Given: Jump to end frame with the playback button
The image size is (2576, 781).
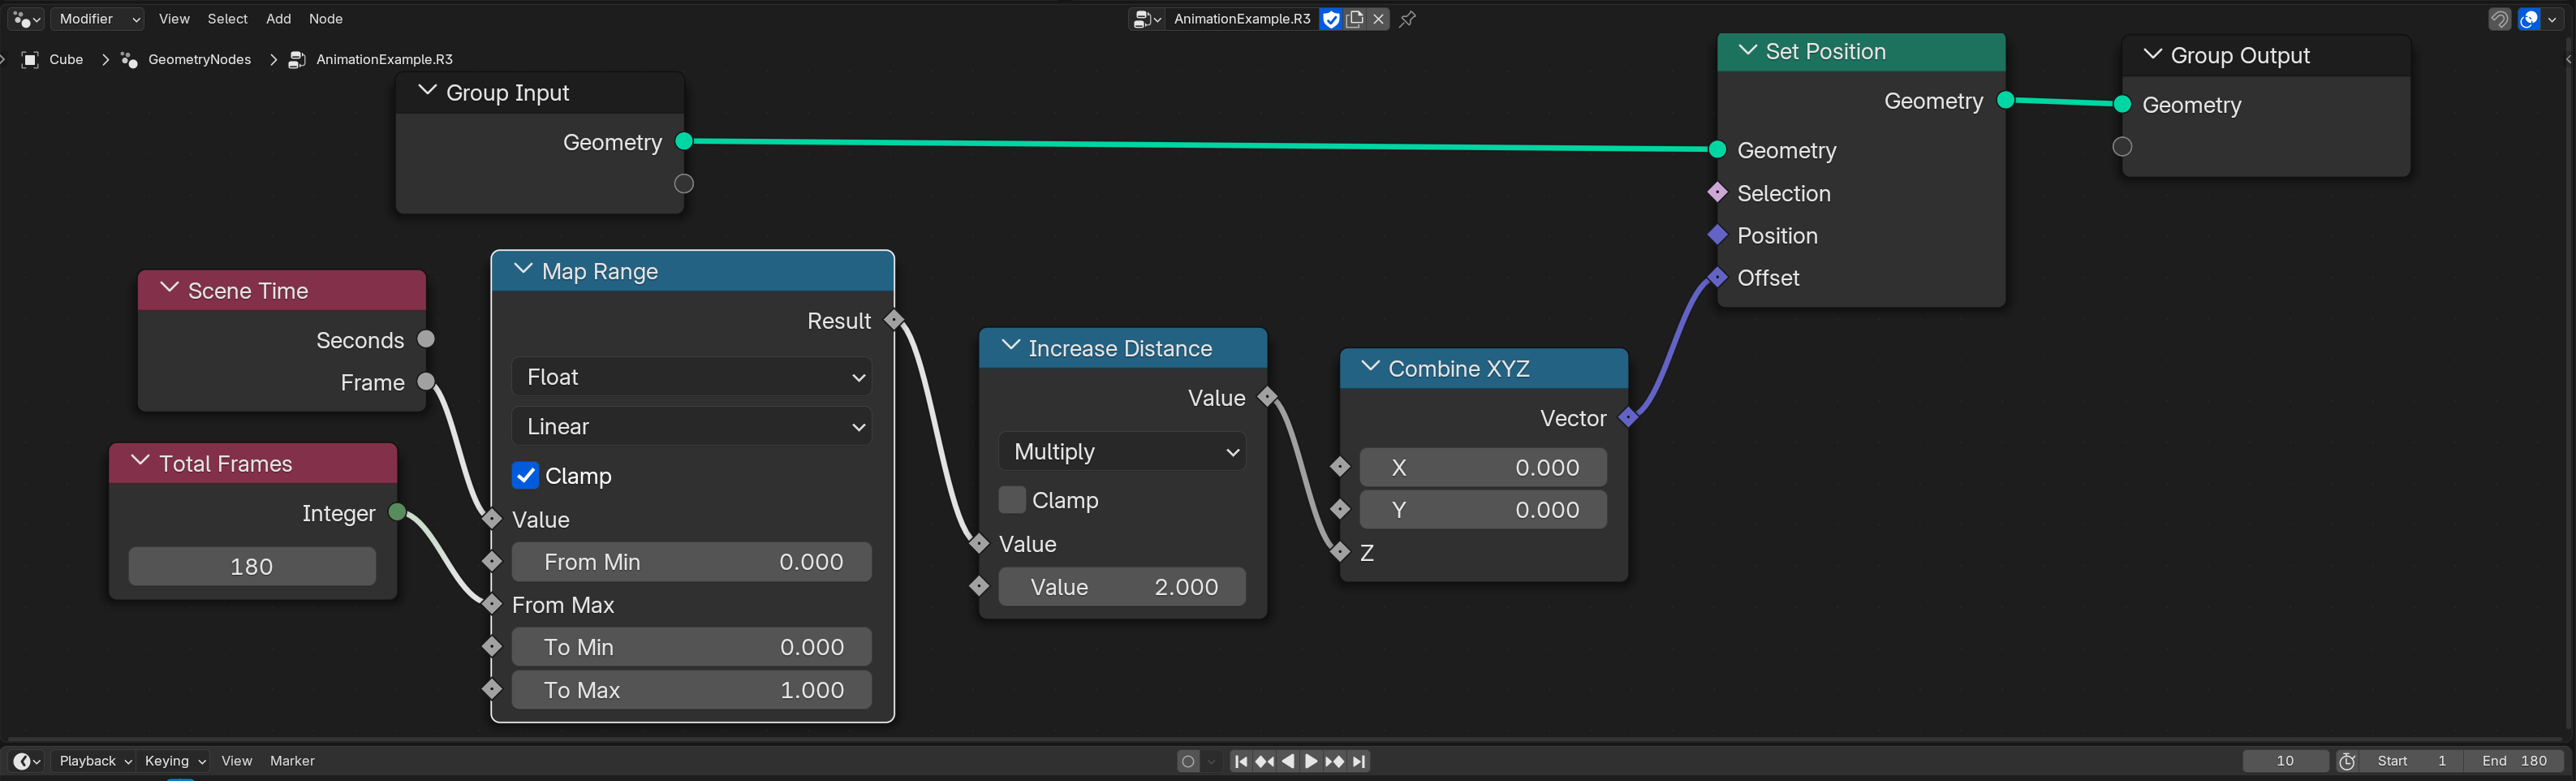Looking at the screenshot, I should click(1359, 761).
